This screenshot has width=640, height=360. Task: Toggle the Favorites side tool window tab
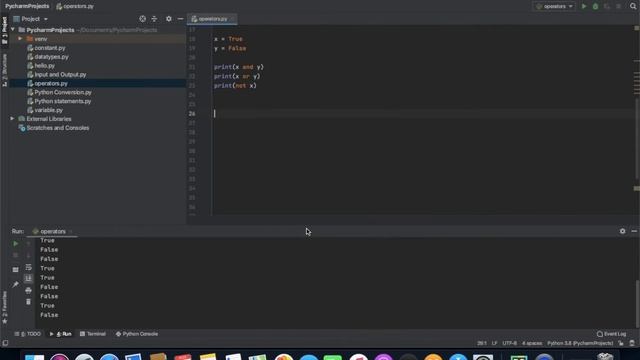pyautogui.click(x=4, y=308)
